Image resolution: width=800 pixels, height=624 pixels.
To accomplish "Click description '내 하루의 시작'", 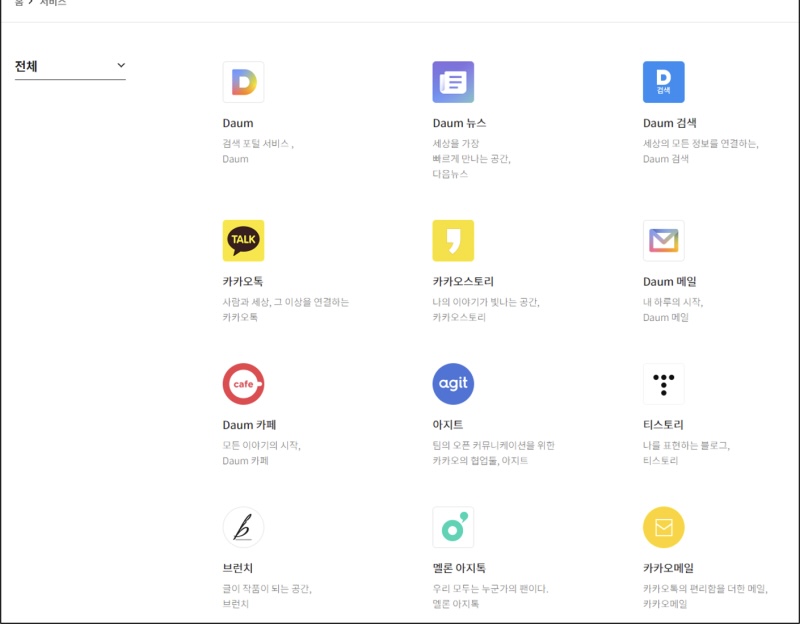I will 673,302.
